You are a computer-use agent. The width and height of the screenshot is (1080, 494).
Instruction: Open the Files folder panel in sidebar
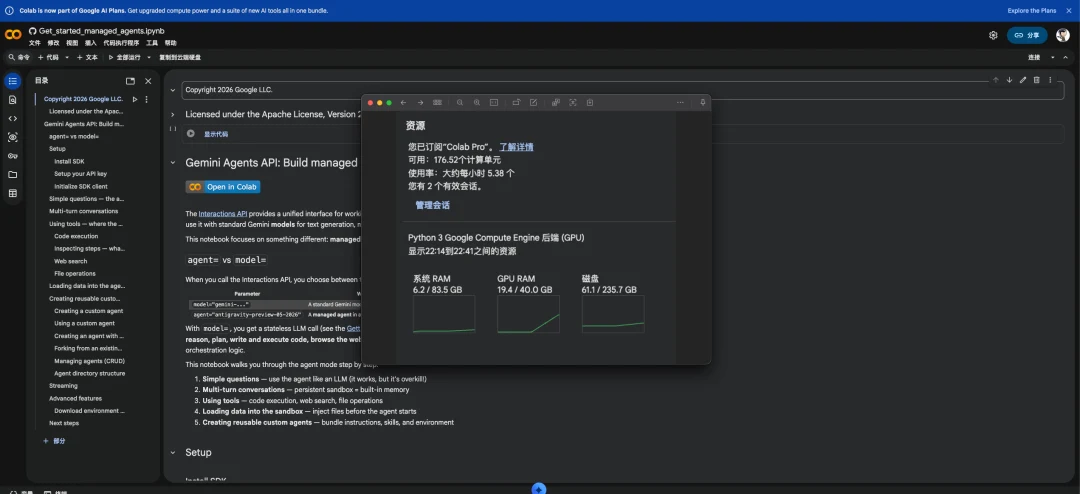pos(12,174)
